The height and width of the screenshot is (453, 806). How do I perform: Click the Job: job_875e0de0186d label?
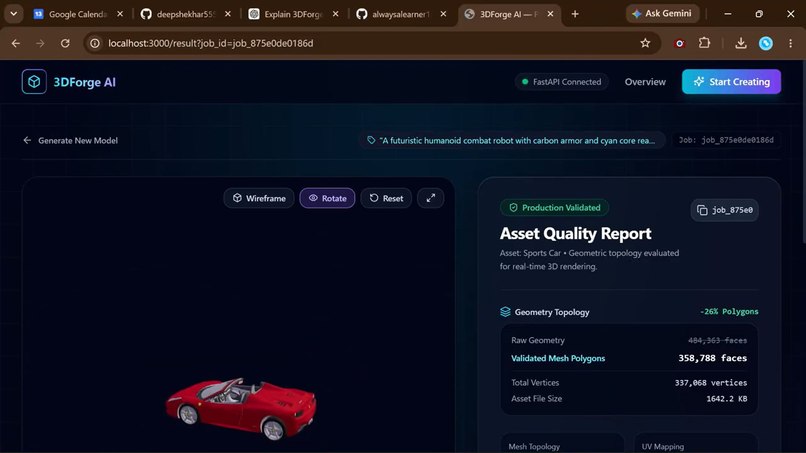pyautogui.click(x=726, y=140)
